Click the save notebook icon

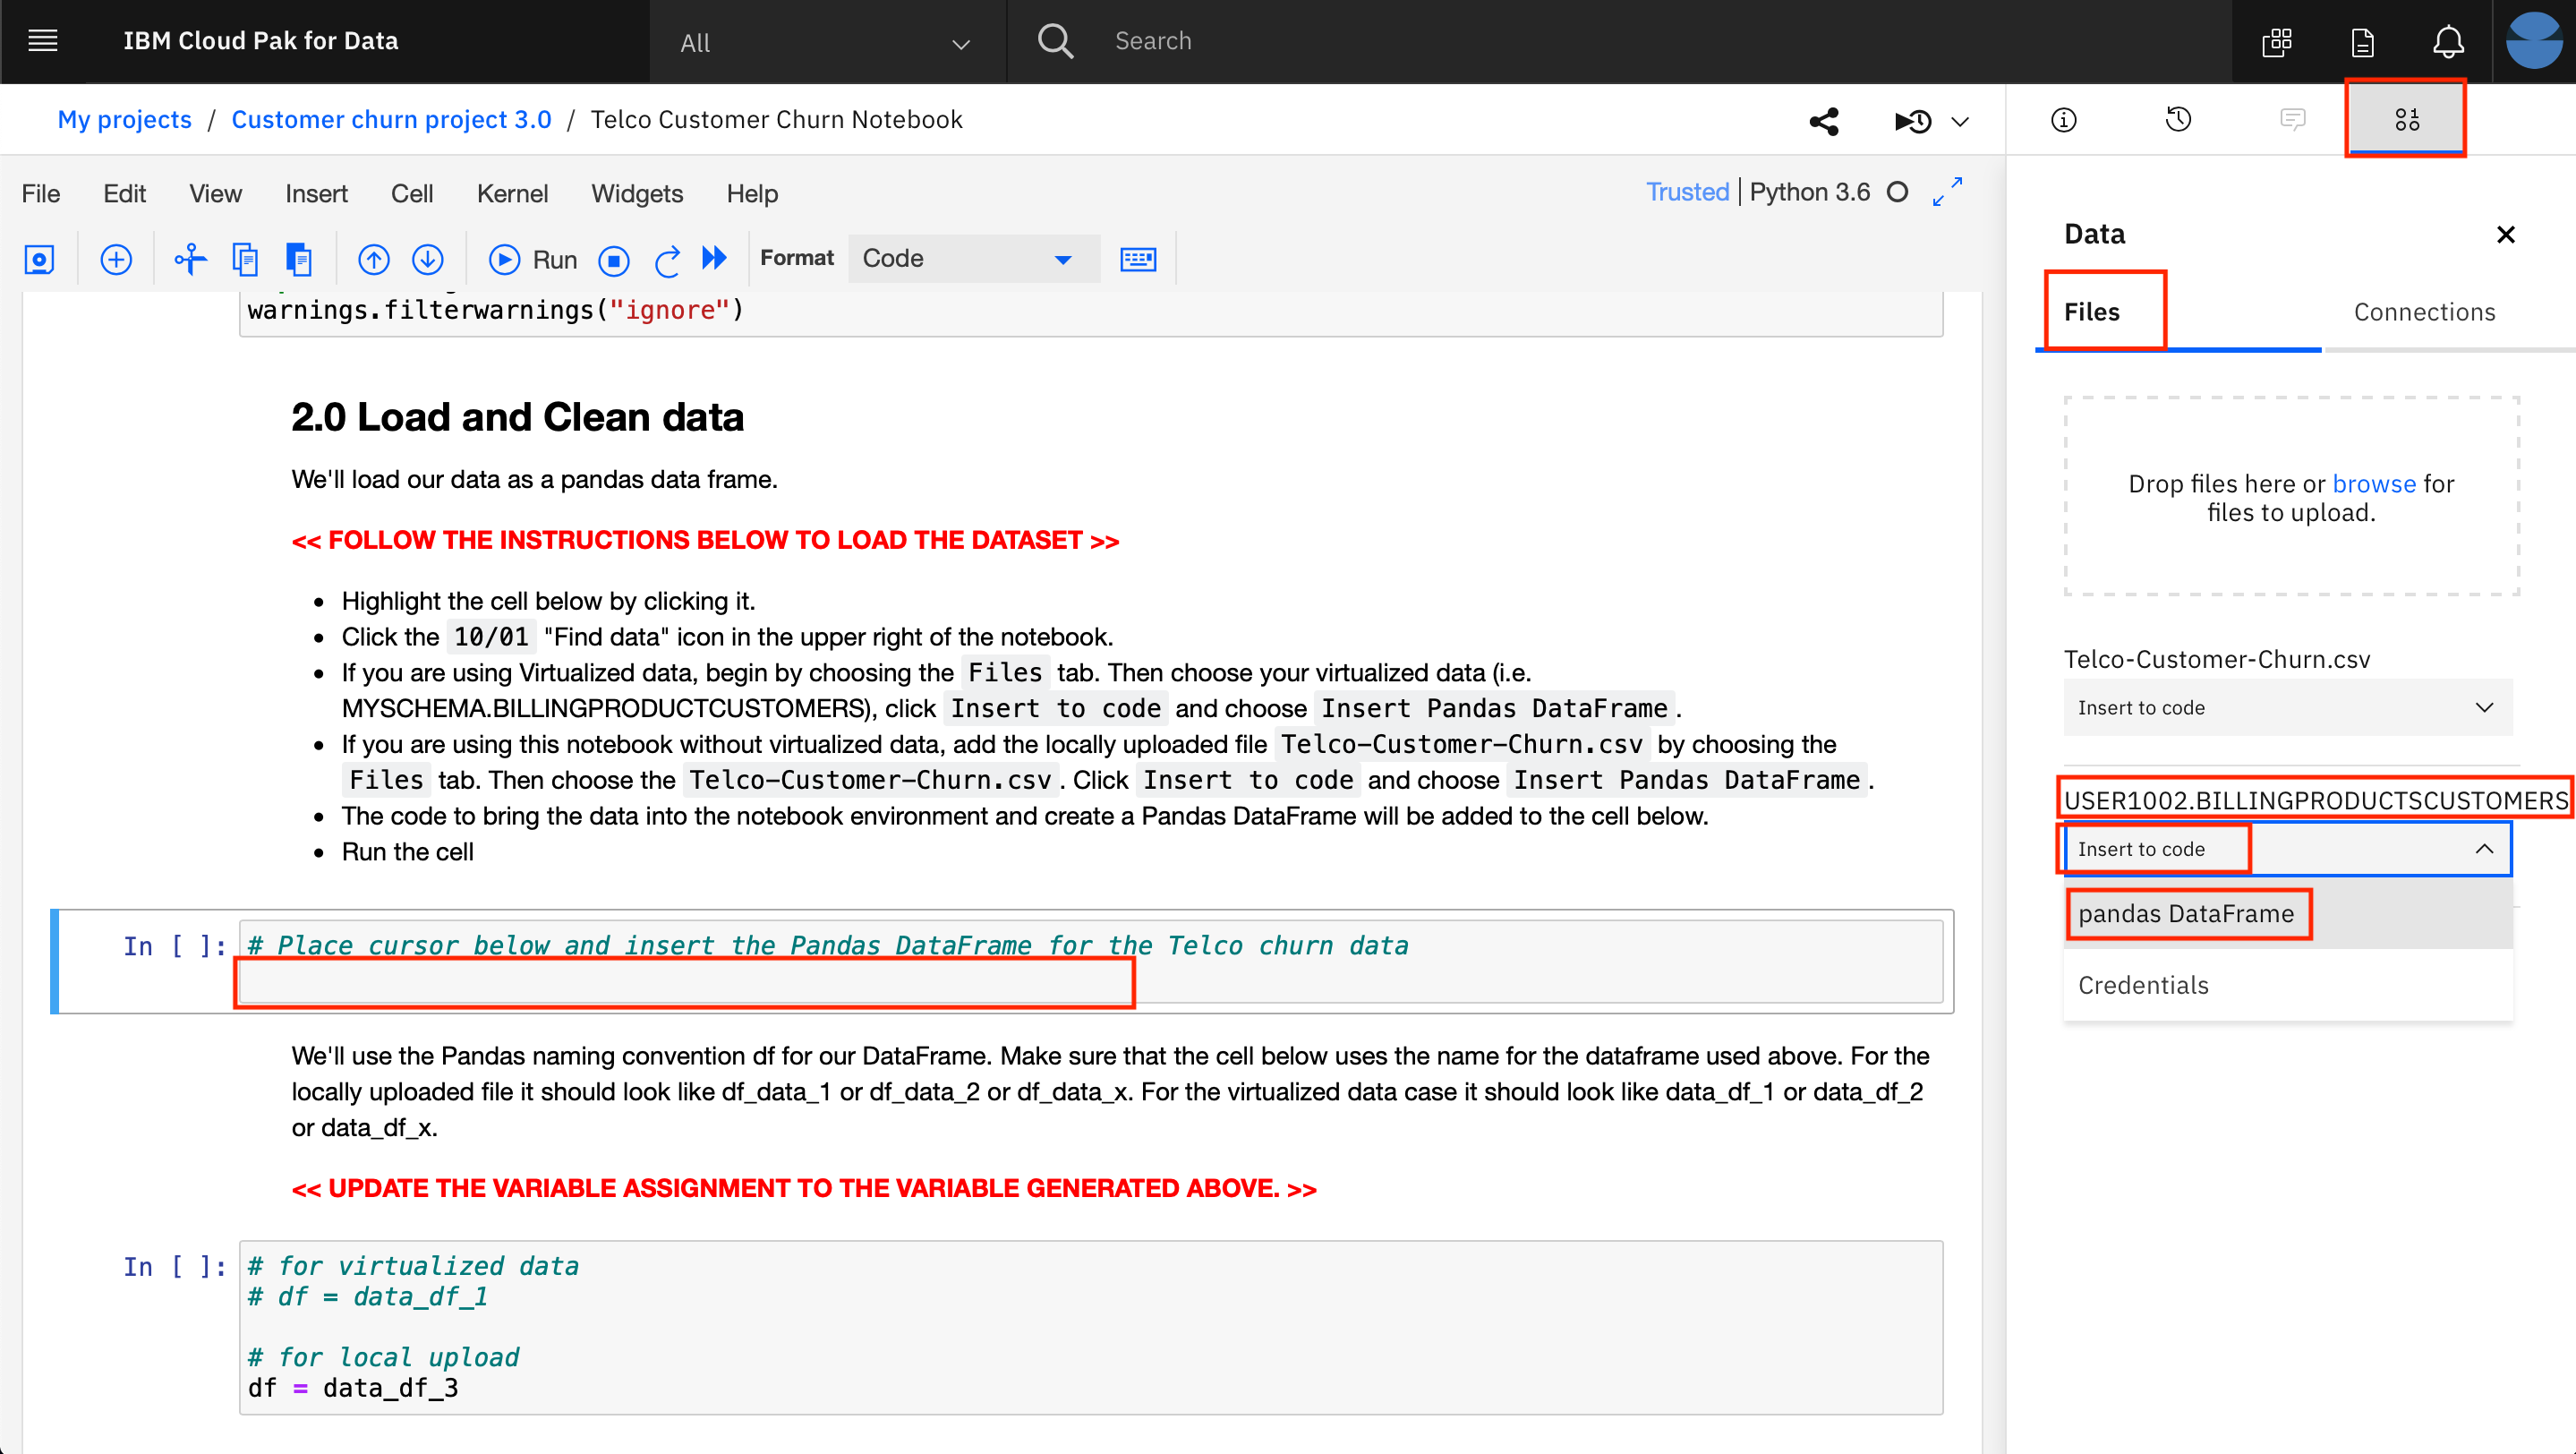39,259
